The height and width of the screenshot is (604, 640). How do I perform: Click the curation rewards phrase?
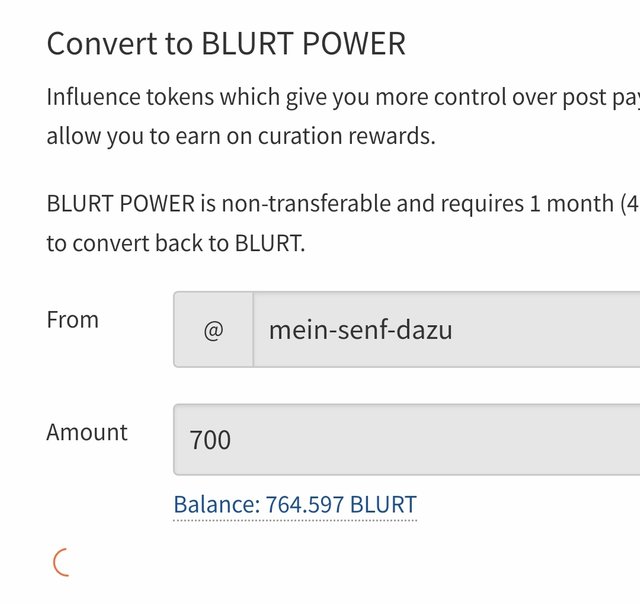(347, 136)
